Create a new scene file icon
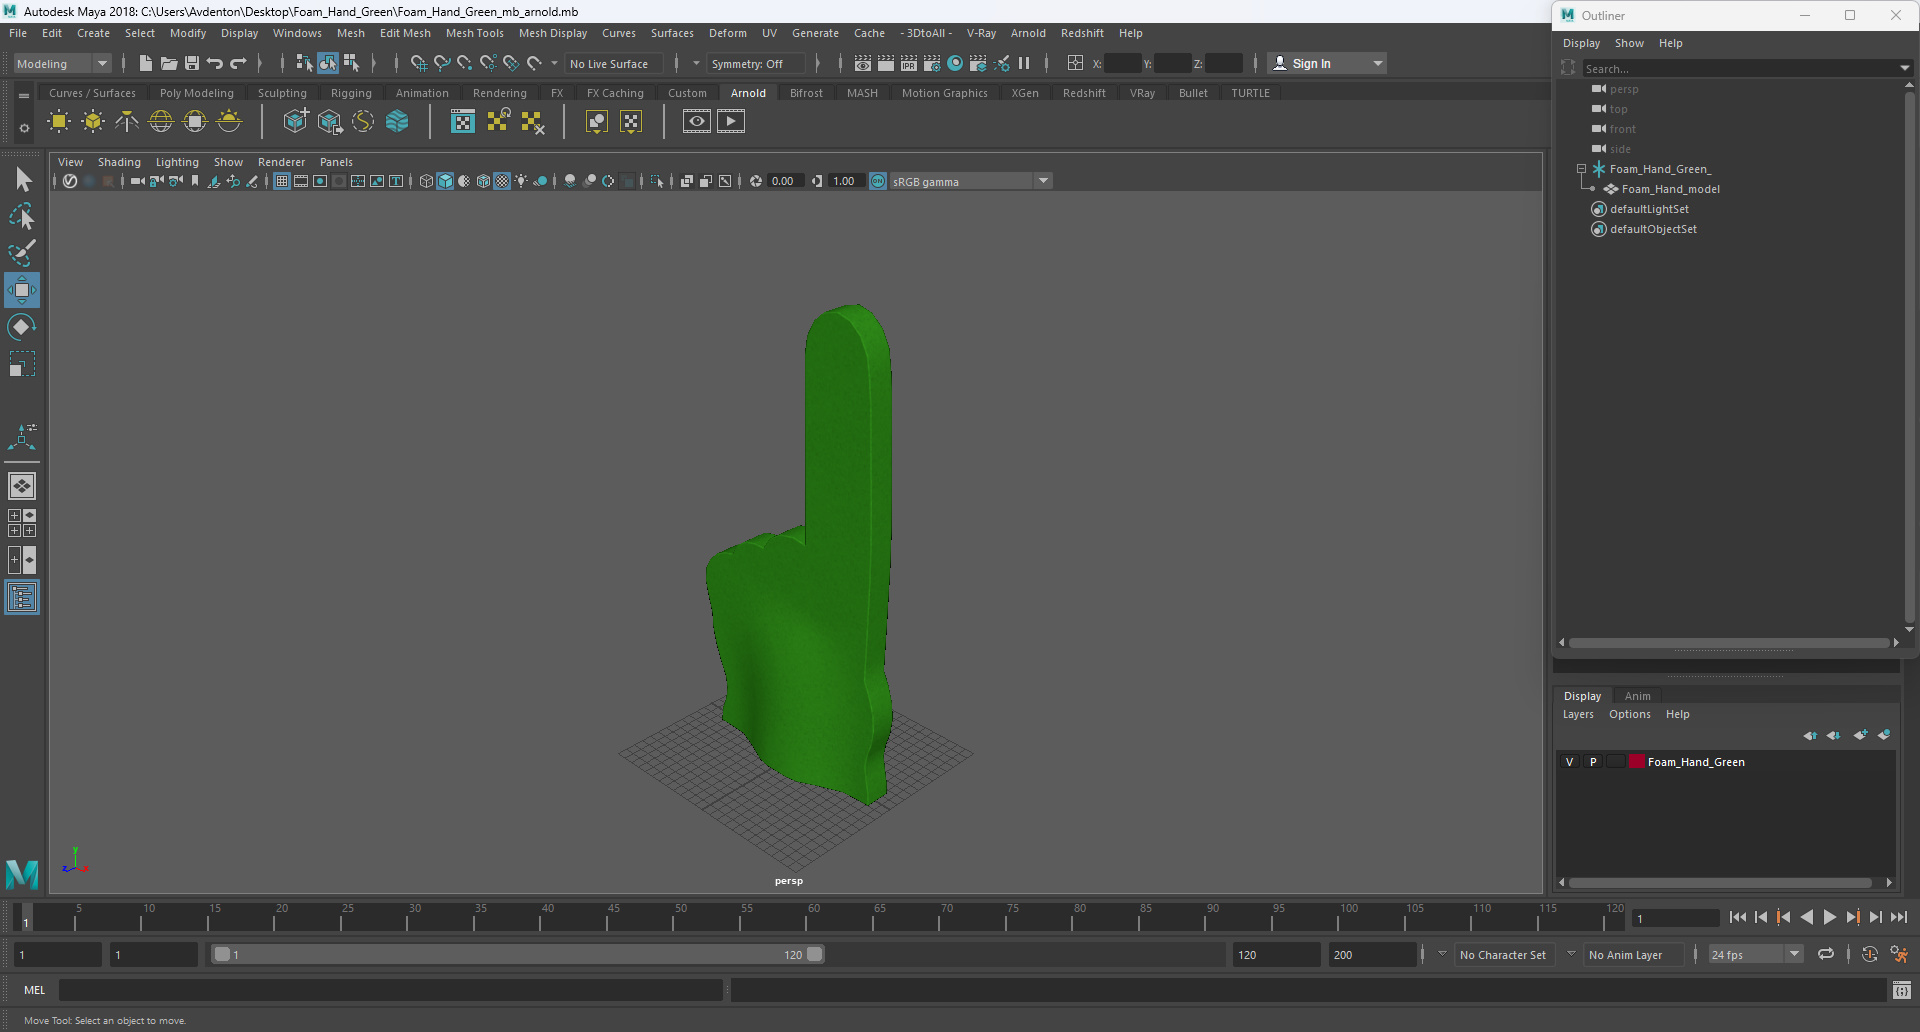This screenshot has width=1920, height=1032. point(145,63)
